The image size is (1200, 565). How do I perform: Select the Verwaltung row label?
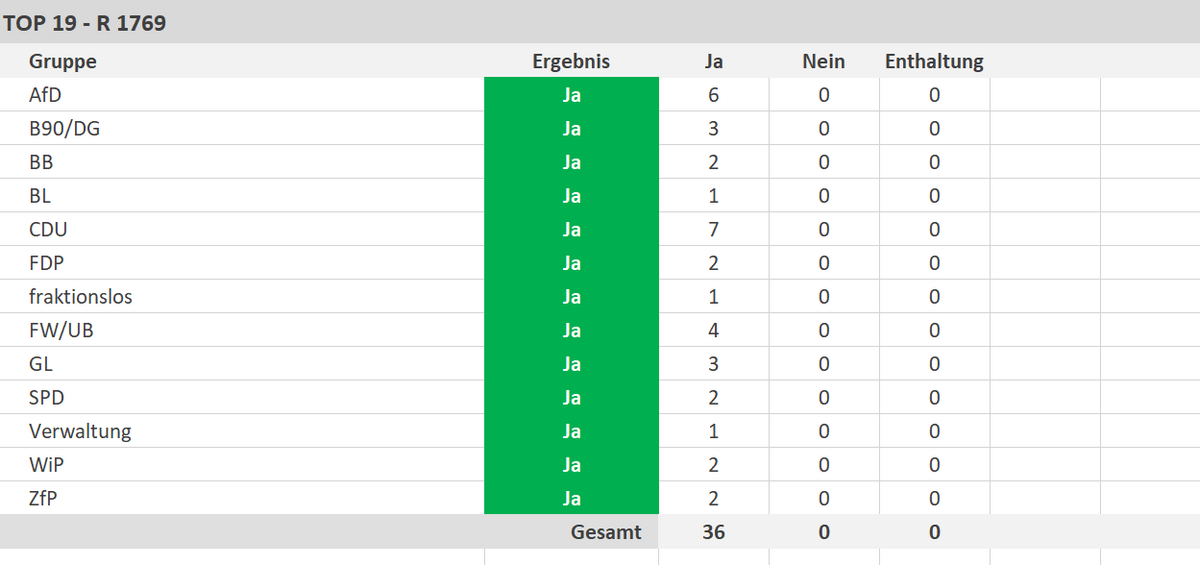[80, 431]
